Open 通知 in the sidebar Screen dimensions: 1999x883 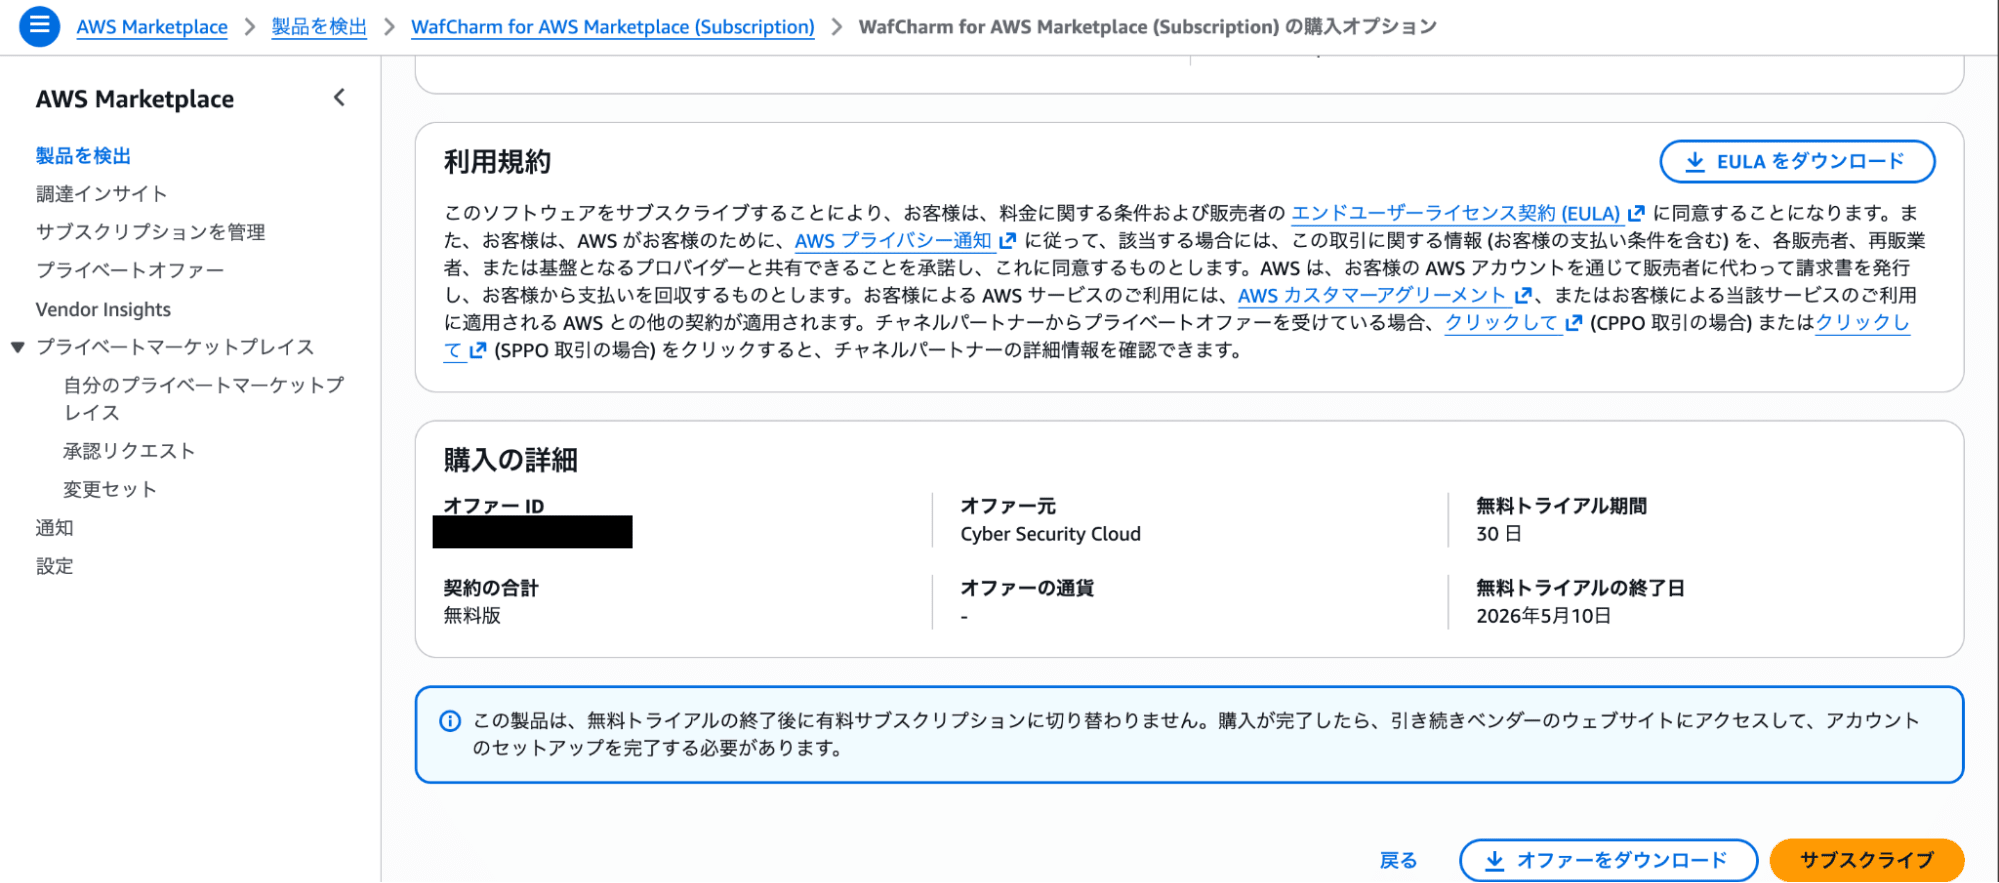point(55,528)
